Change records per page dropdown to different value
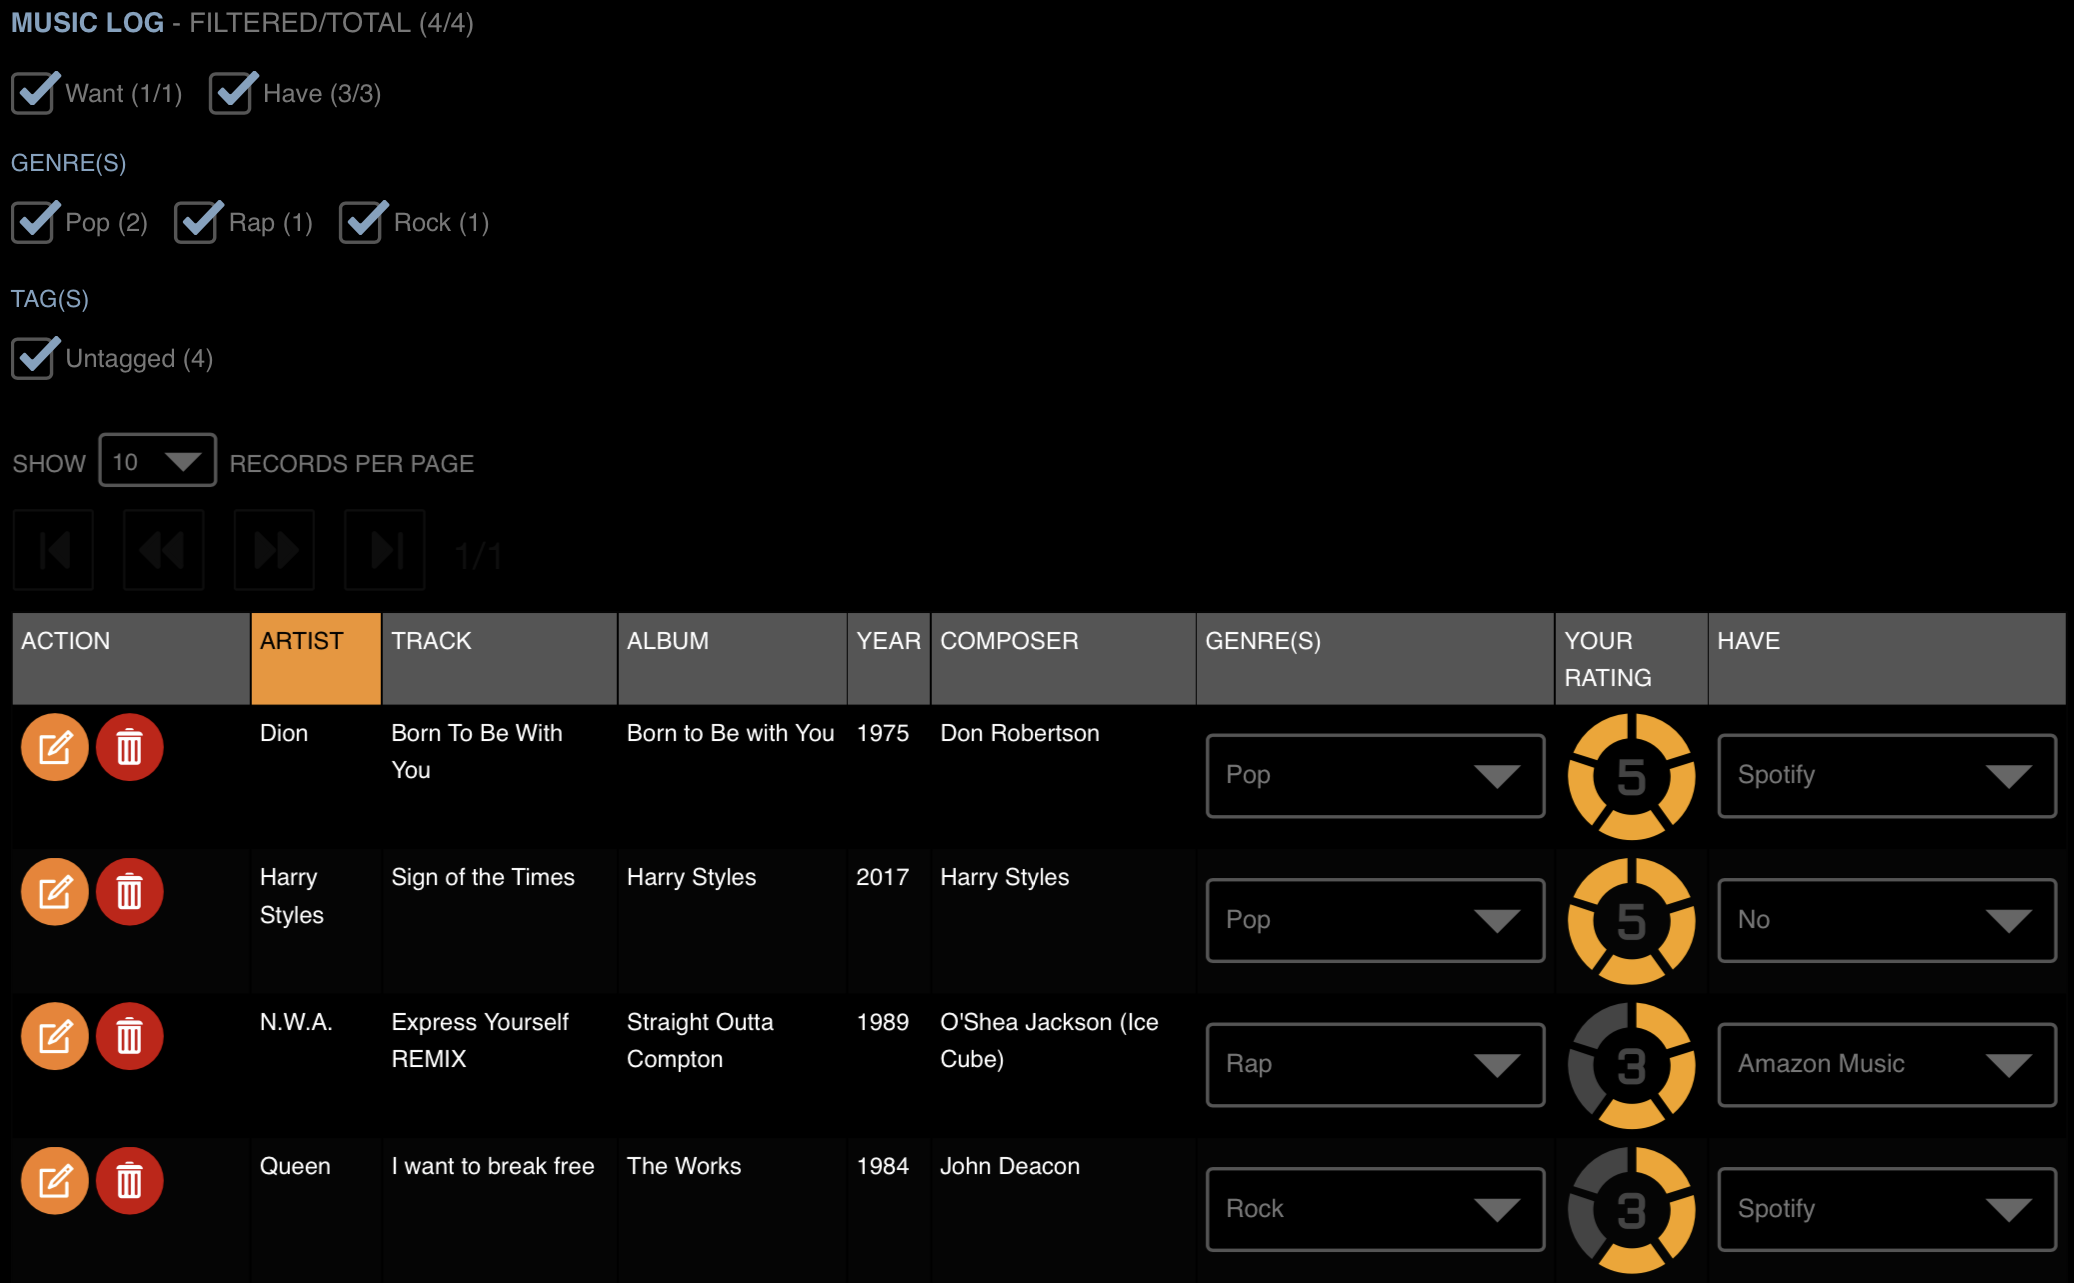The height and width of the screenshot is (1283, 2074). 156,462
